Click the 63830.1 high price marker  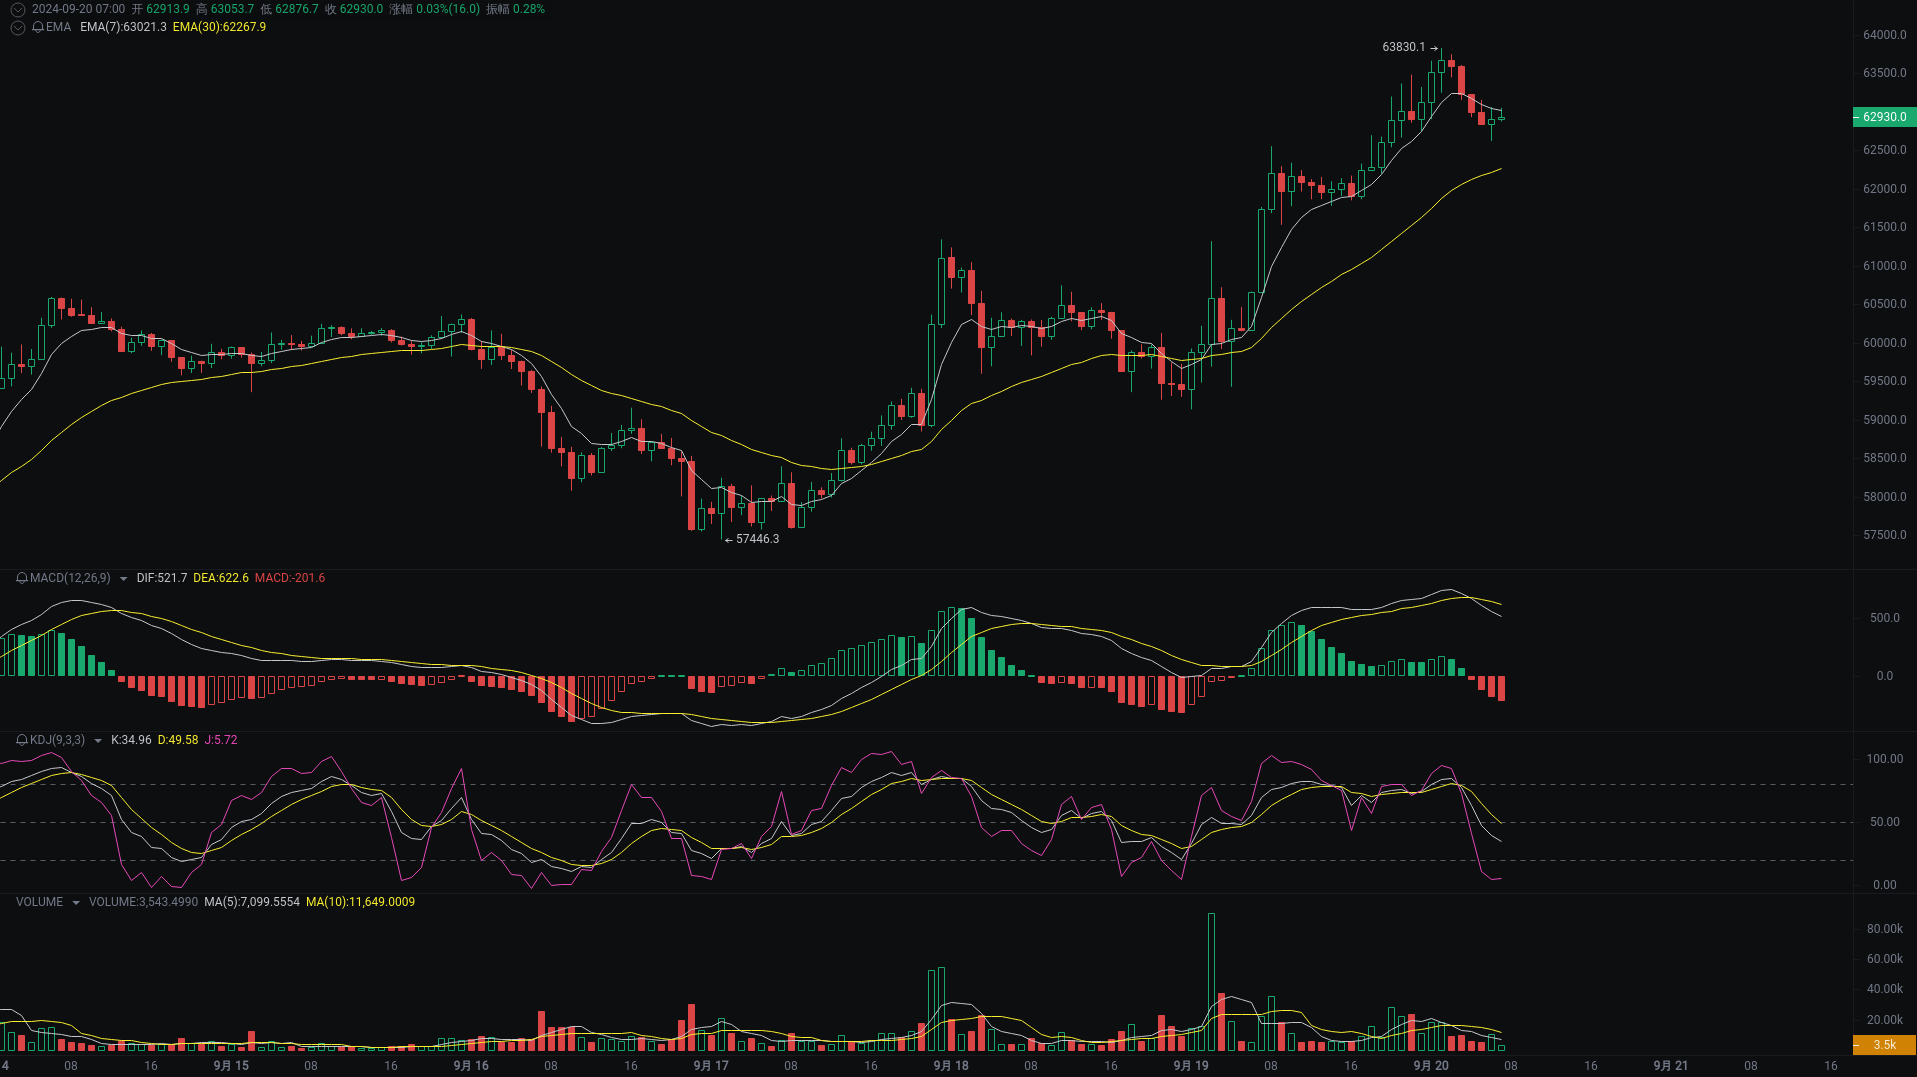coord(1404,45)
